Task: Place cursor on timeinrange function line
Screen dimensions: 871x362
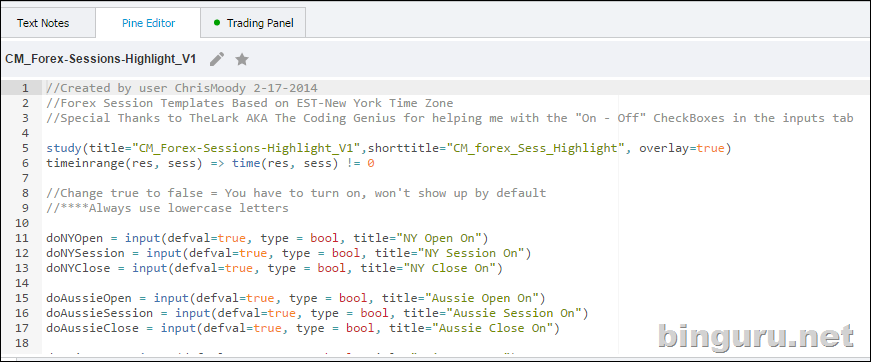Action: 211,163
